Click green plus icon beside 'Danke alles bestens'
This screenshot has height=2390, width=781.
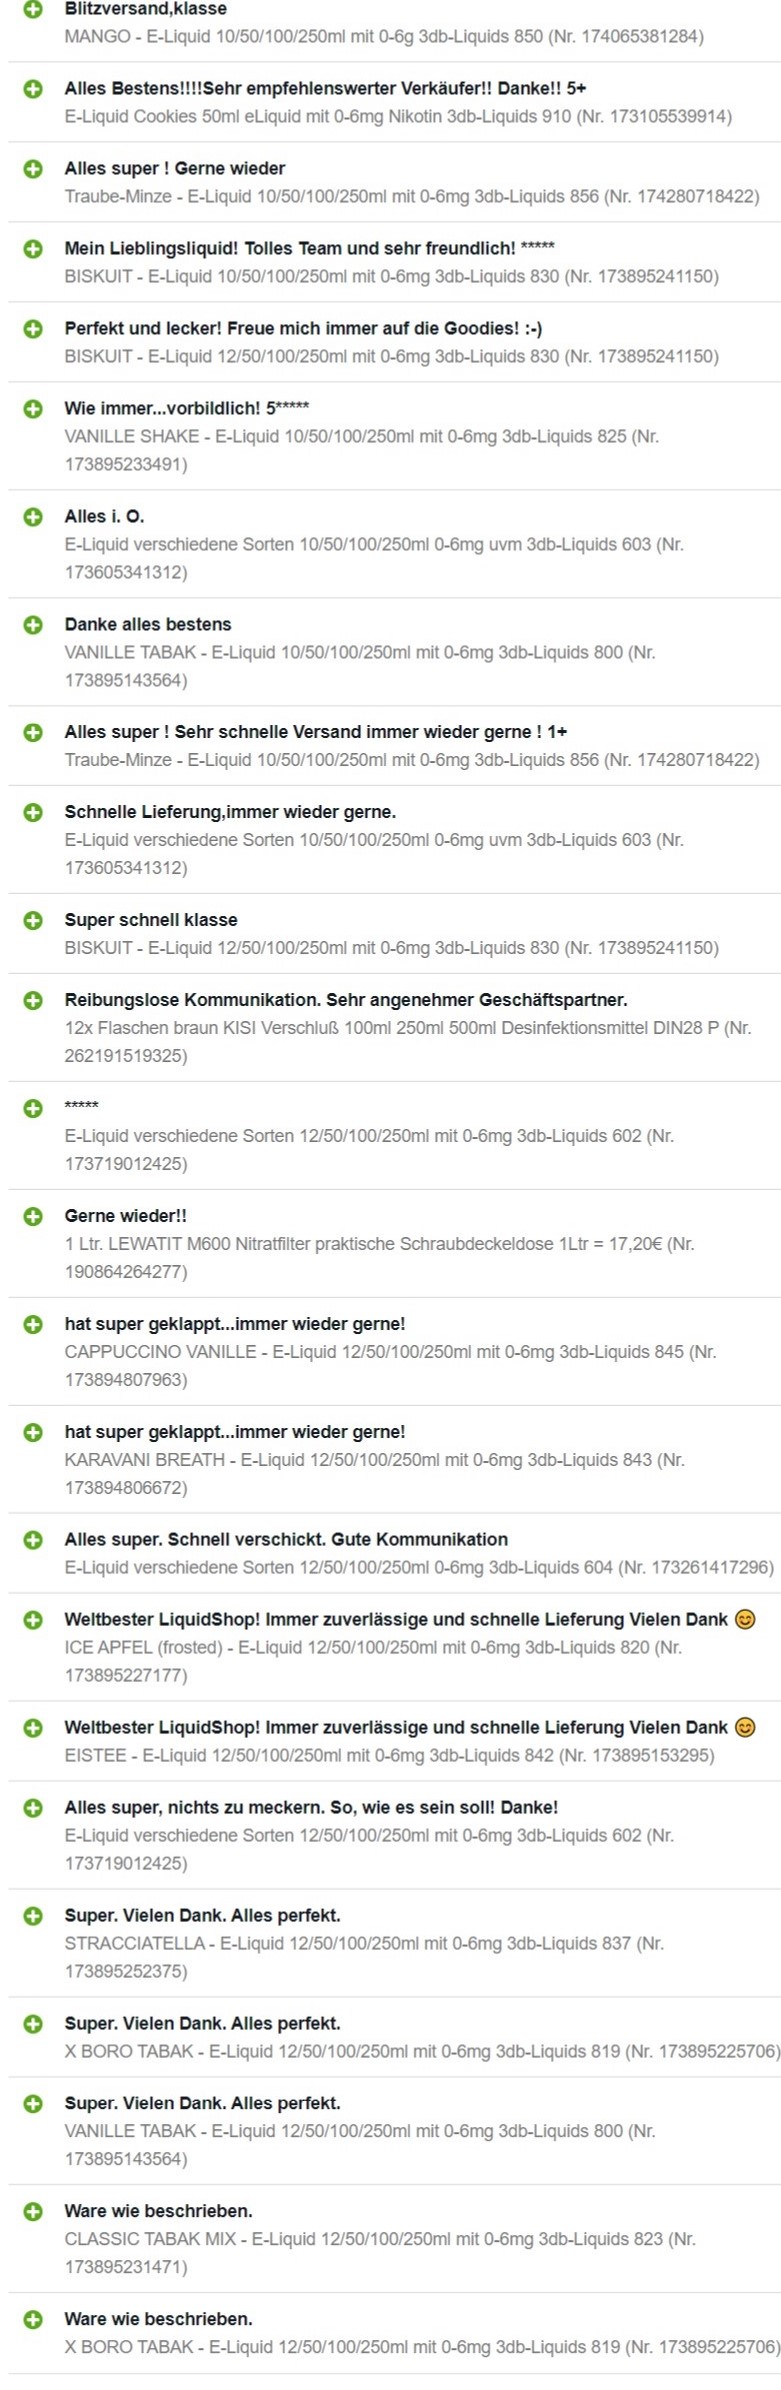pos(33,625)
